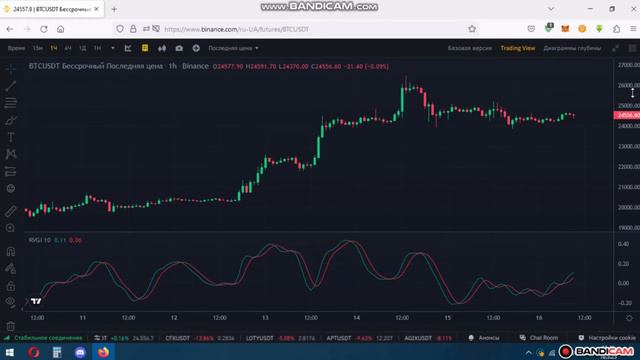This screenshot has width=640, height=360.
Task: Open Opera from the taskbar
Action: [x=33, y=352]
